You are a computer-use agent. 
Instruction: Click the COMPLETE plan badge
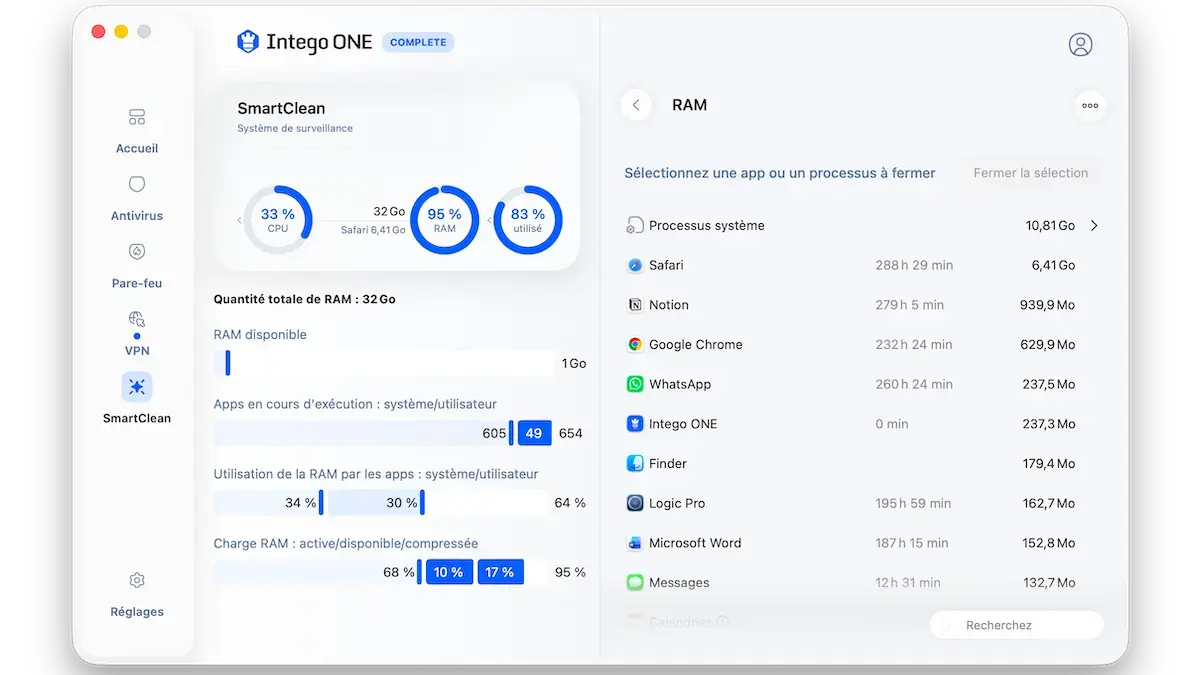pos(419,42)
